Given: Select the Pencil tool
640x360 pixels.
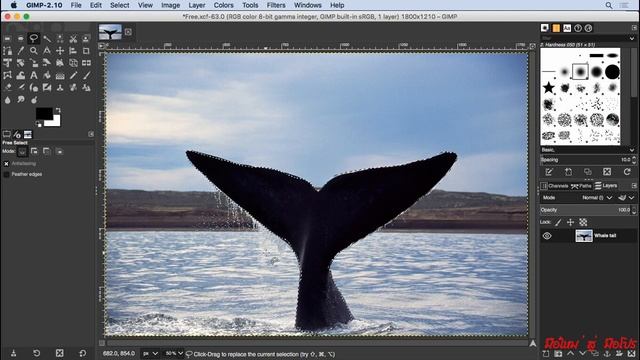Looking at the screenshot, I should pyautogui.click(x=73, y=76).
